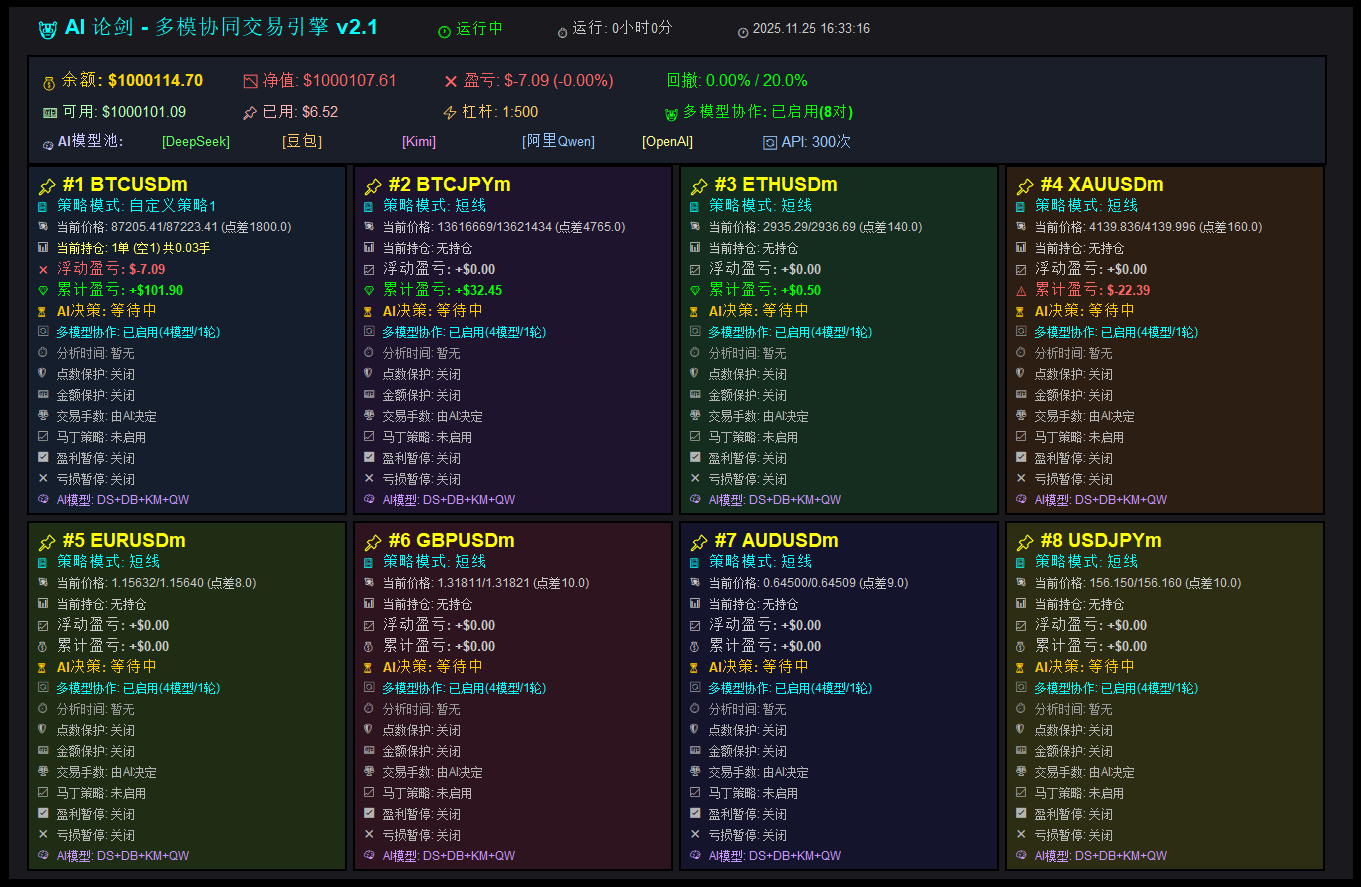Select [Kimi] in the AI模型池 row
This screenshot has width=1361, height=887.
tap(419, 142)
